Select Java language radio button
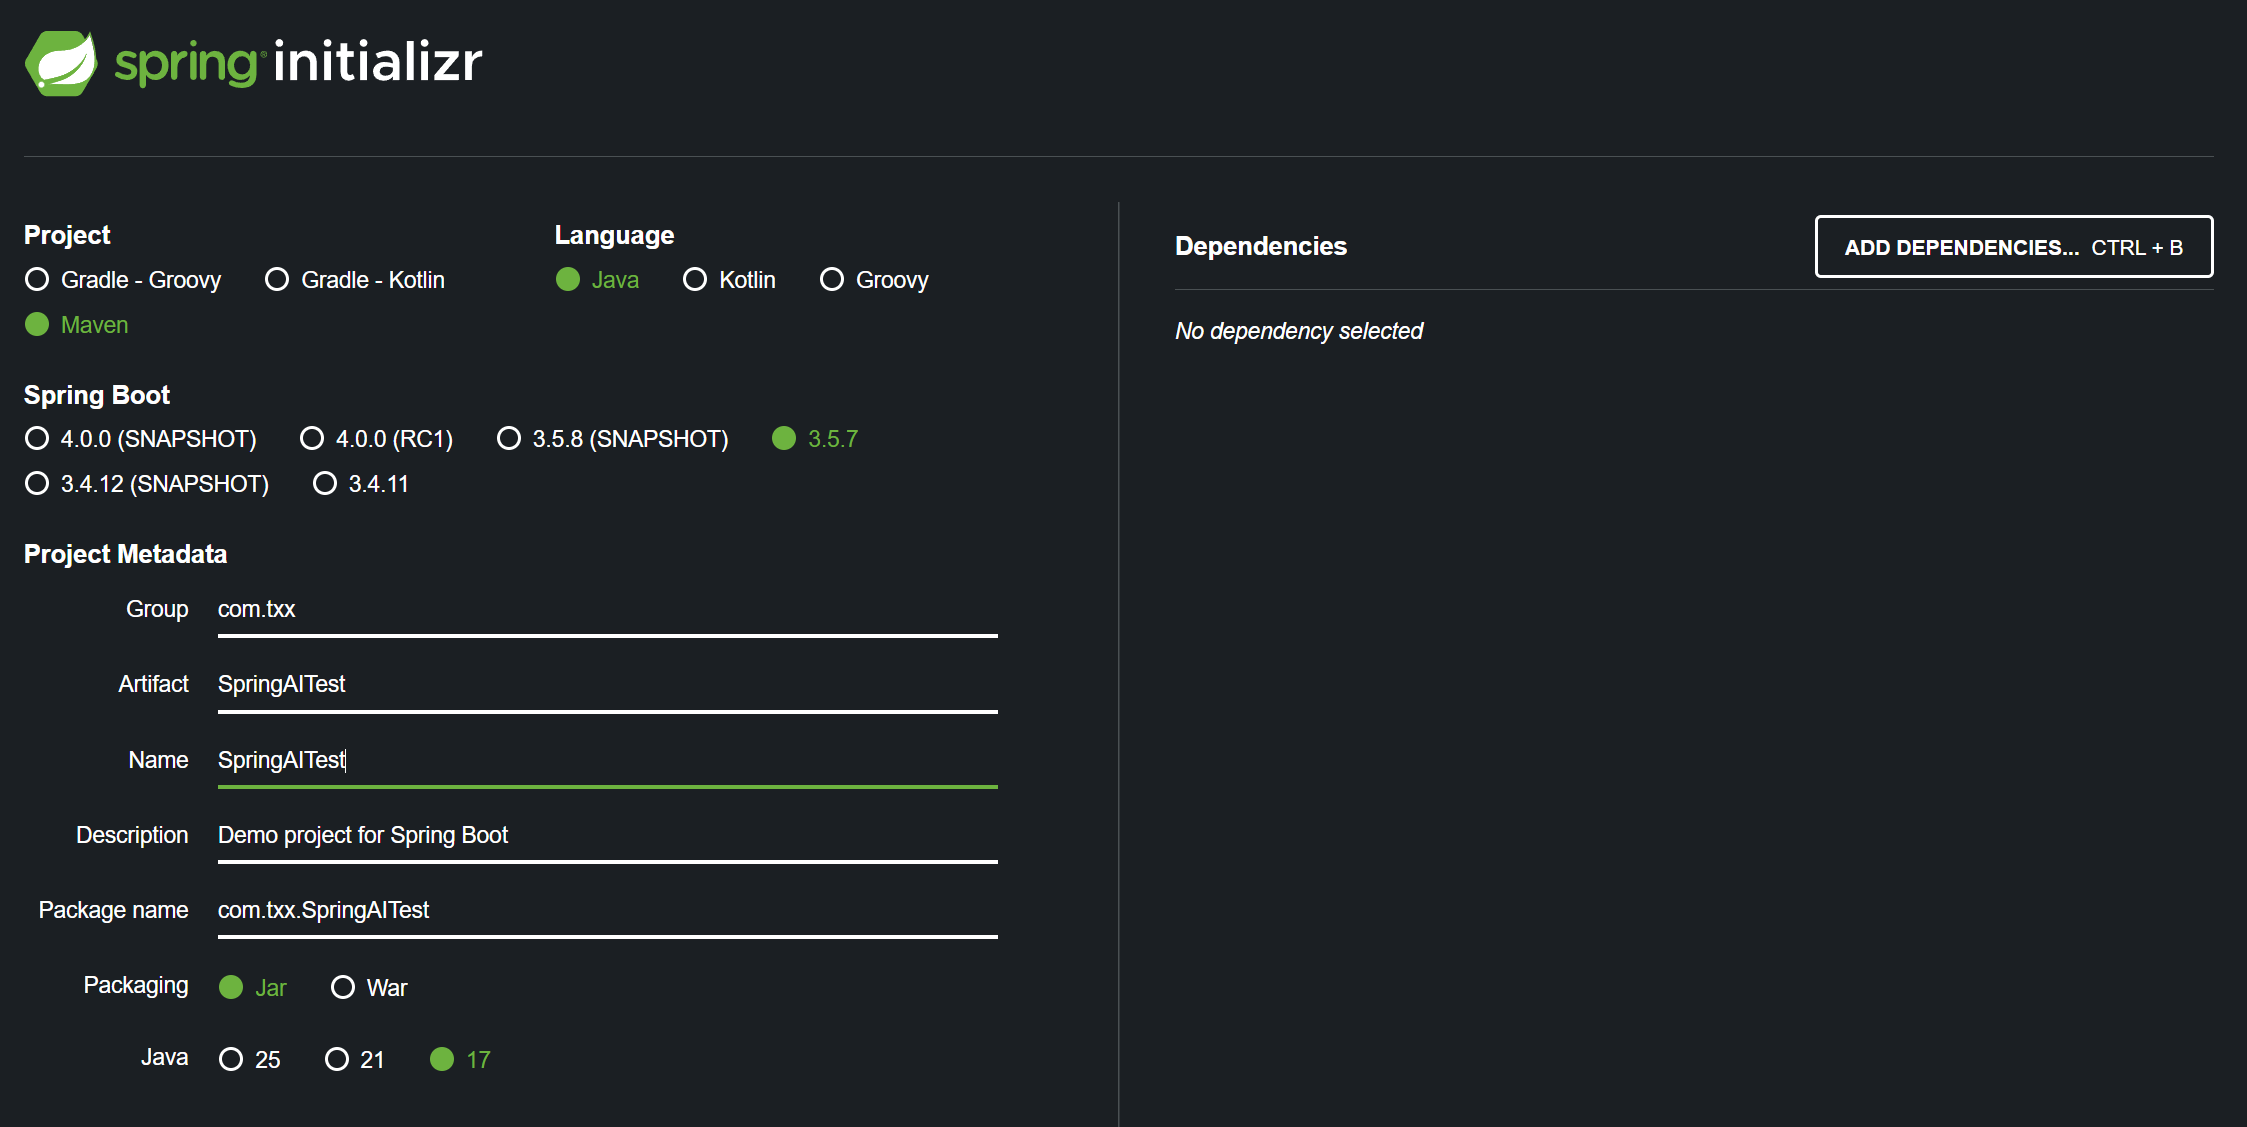This screenshot has width=2247, height=1127. tap(568, 280)
